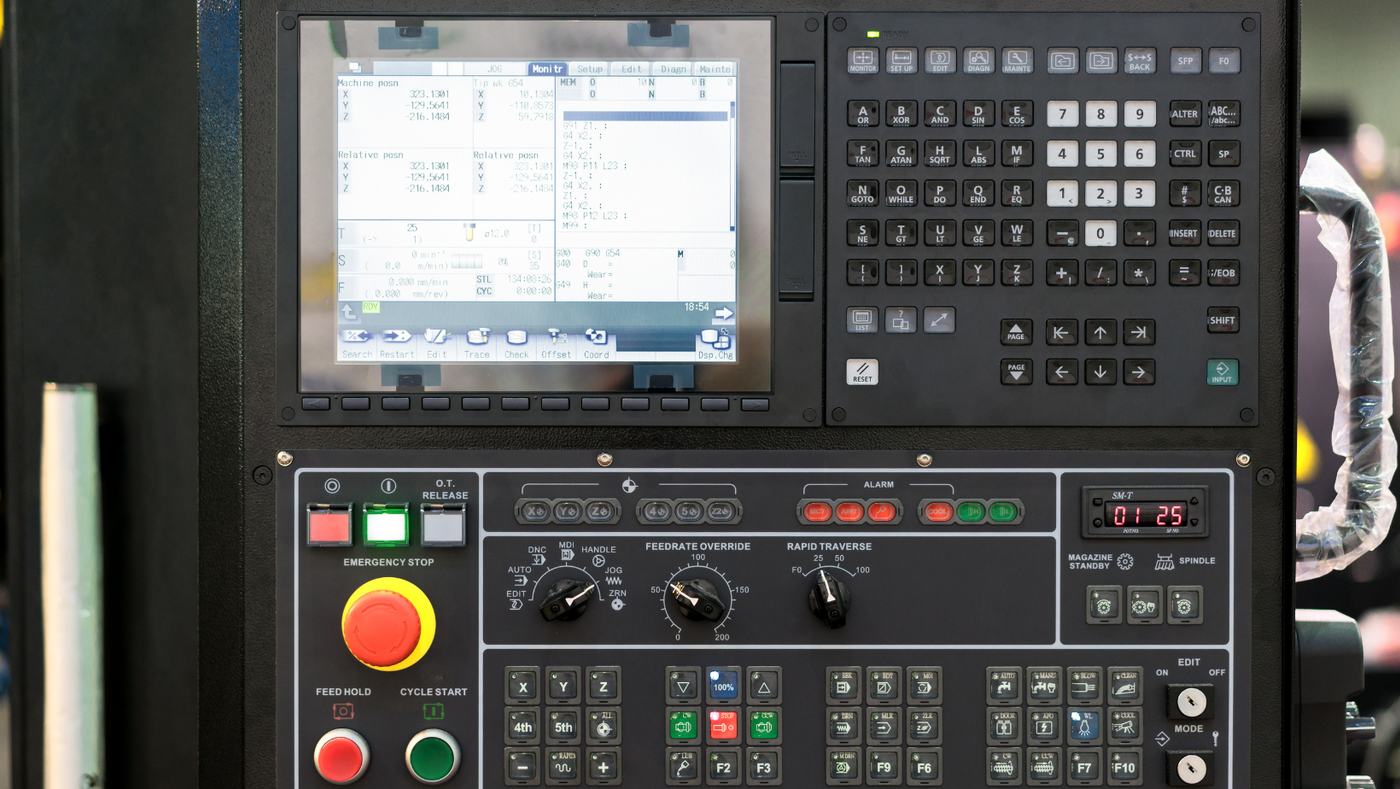Push the S↔S BACK key
The image size is (1400, 789).
pos(1139,60)
